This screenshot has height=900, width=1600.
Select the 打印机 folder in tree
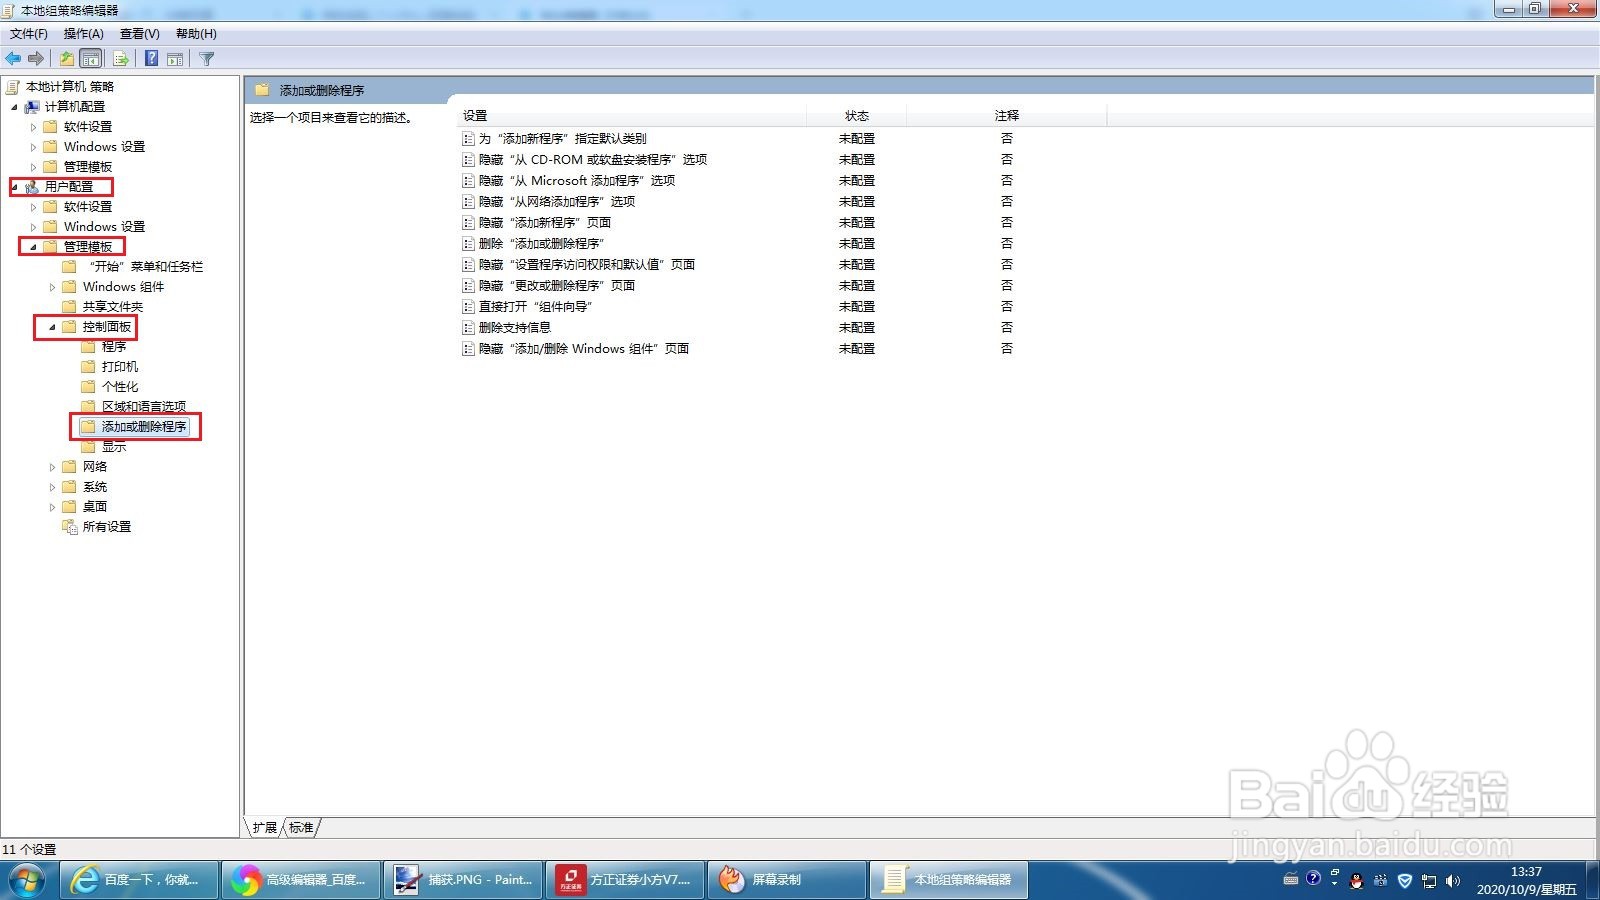[x=120, y=367]
